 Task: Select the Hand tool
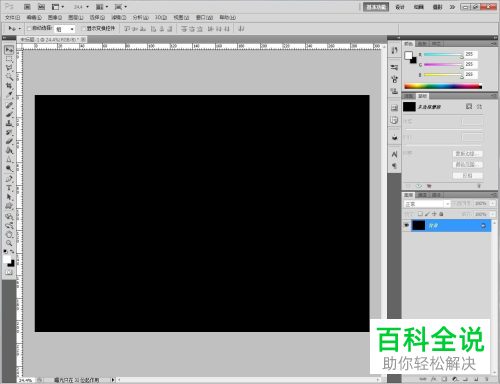coord(9,235)
